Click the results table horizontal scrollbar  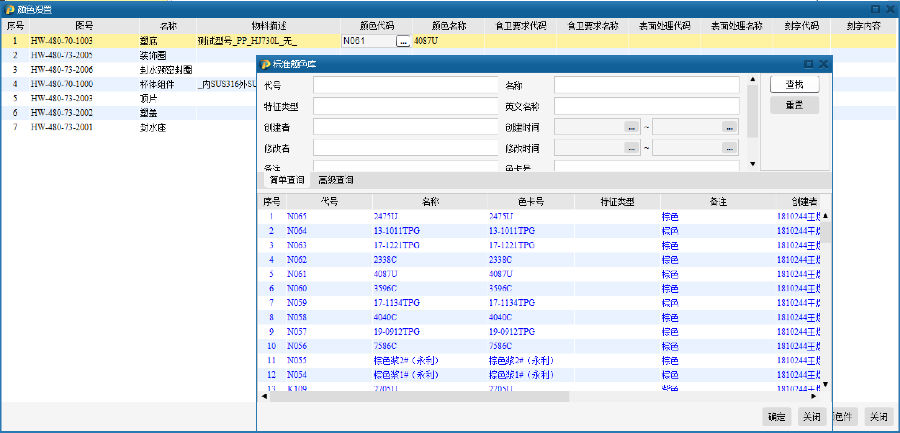tap(420, 396)
